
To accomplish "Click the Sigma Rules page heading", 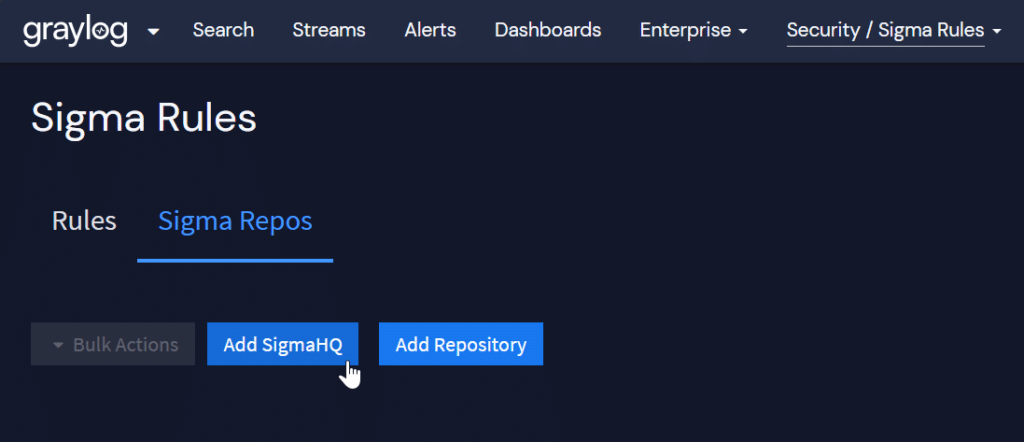I will coord(144,118).
